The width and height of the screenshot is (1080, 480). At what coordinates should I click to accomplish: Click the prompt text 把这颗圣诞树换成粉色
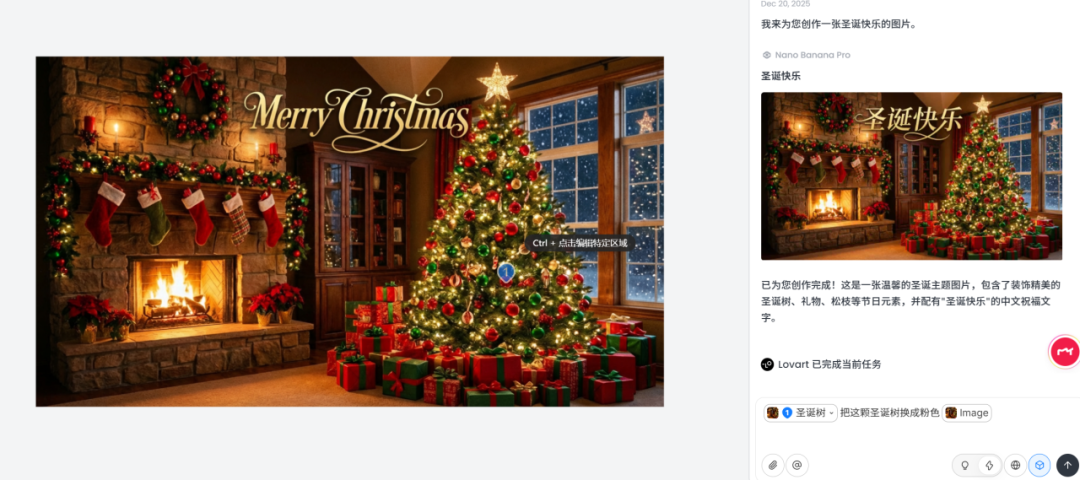pyautogui.click(x=889, y=413)
